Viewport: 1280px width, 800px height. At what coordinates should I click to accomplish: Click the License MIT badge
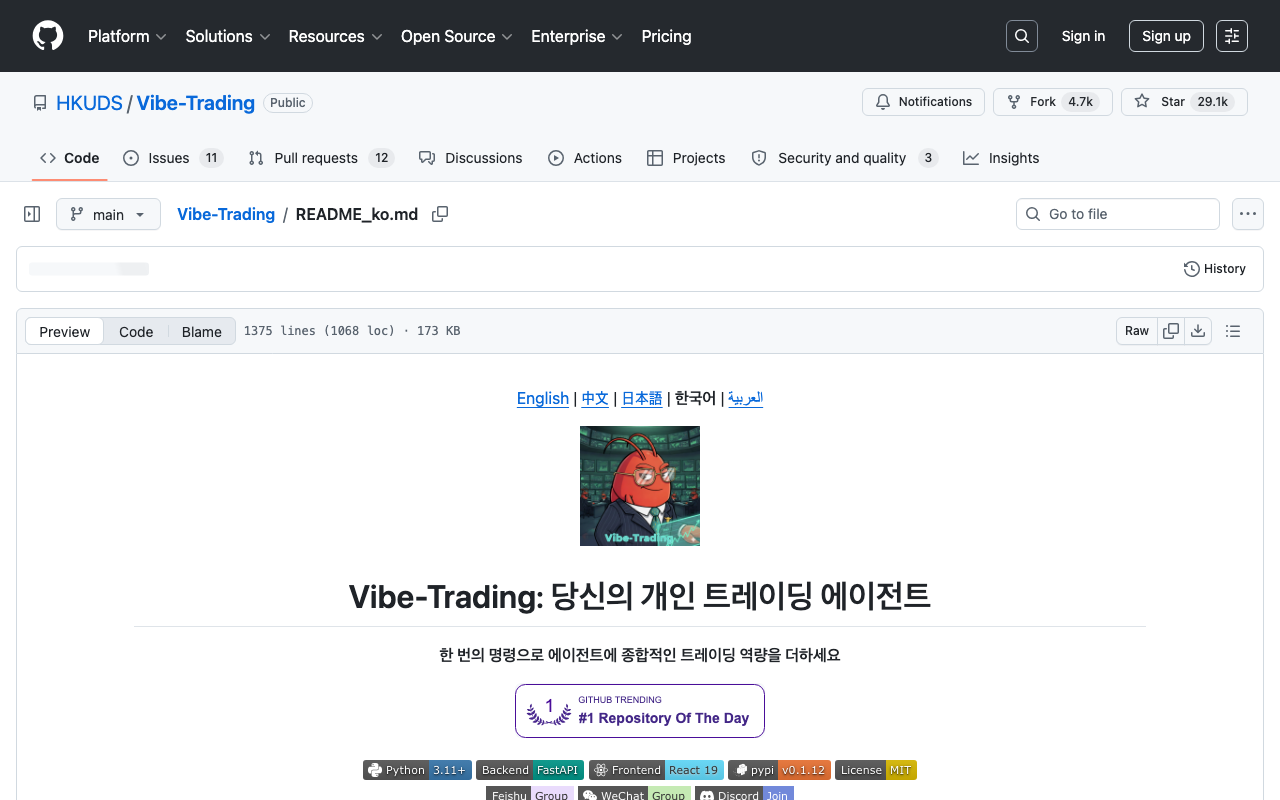(x=876, y=770)
